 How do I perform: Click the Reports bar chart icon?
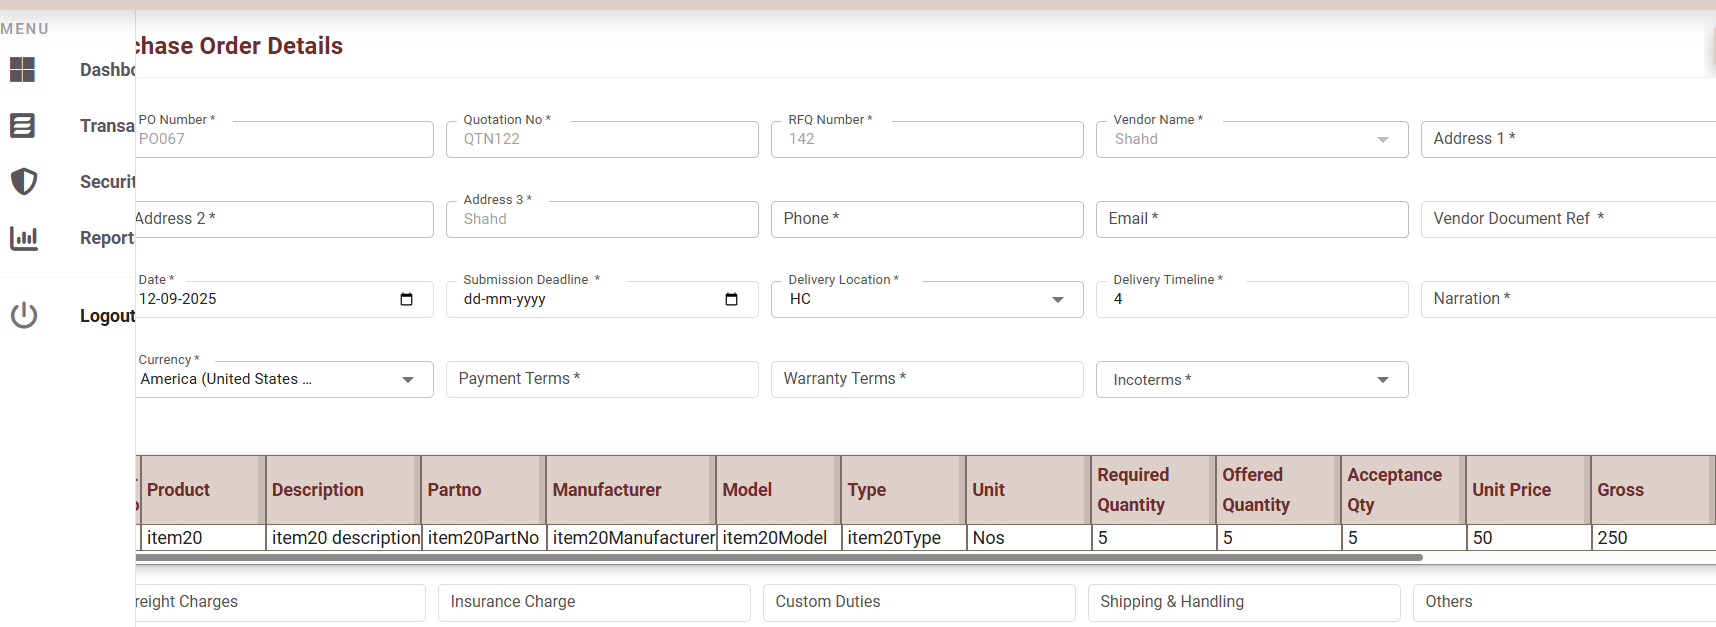(23, 238)
